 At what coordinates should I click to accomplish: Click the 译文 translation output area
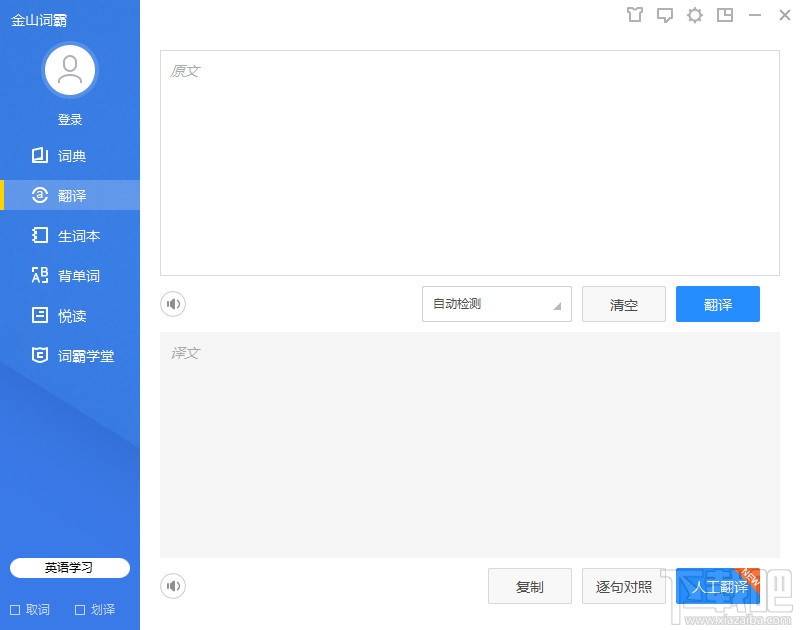coord(469,445)
